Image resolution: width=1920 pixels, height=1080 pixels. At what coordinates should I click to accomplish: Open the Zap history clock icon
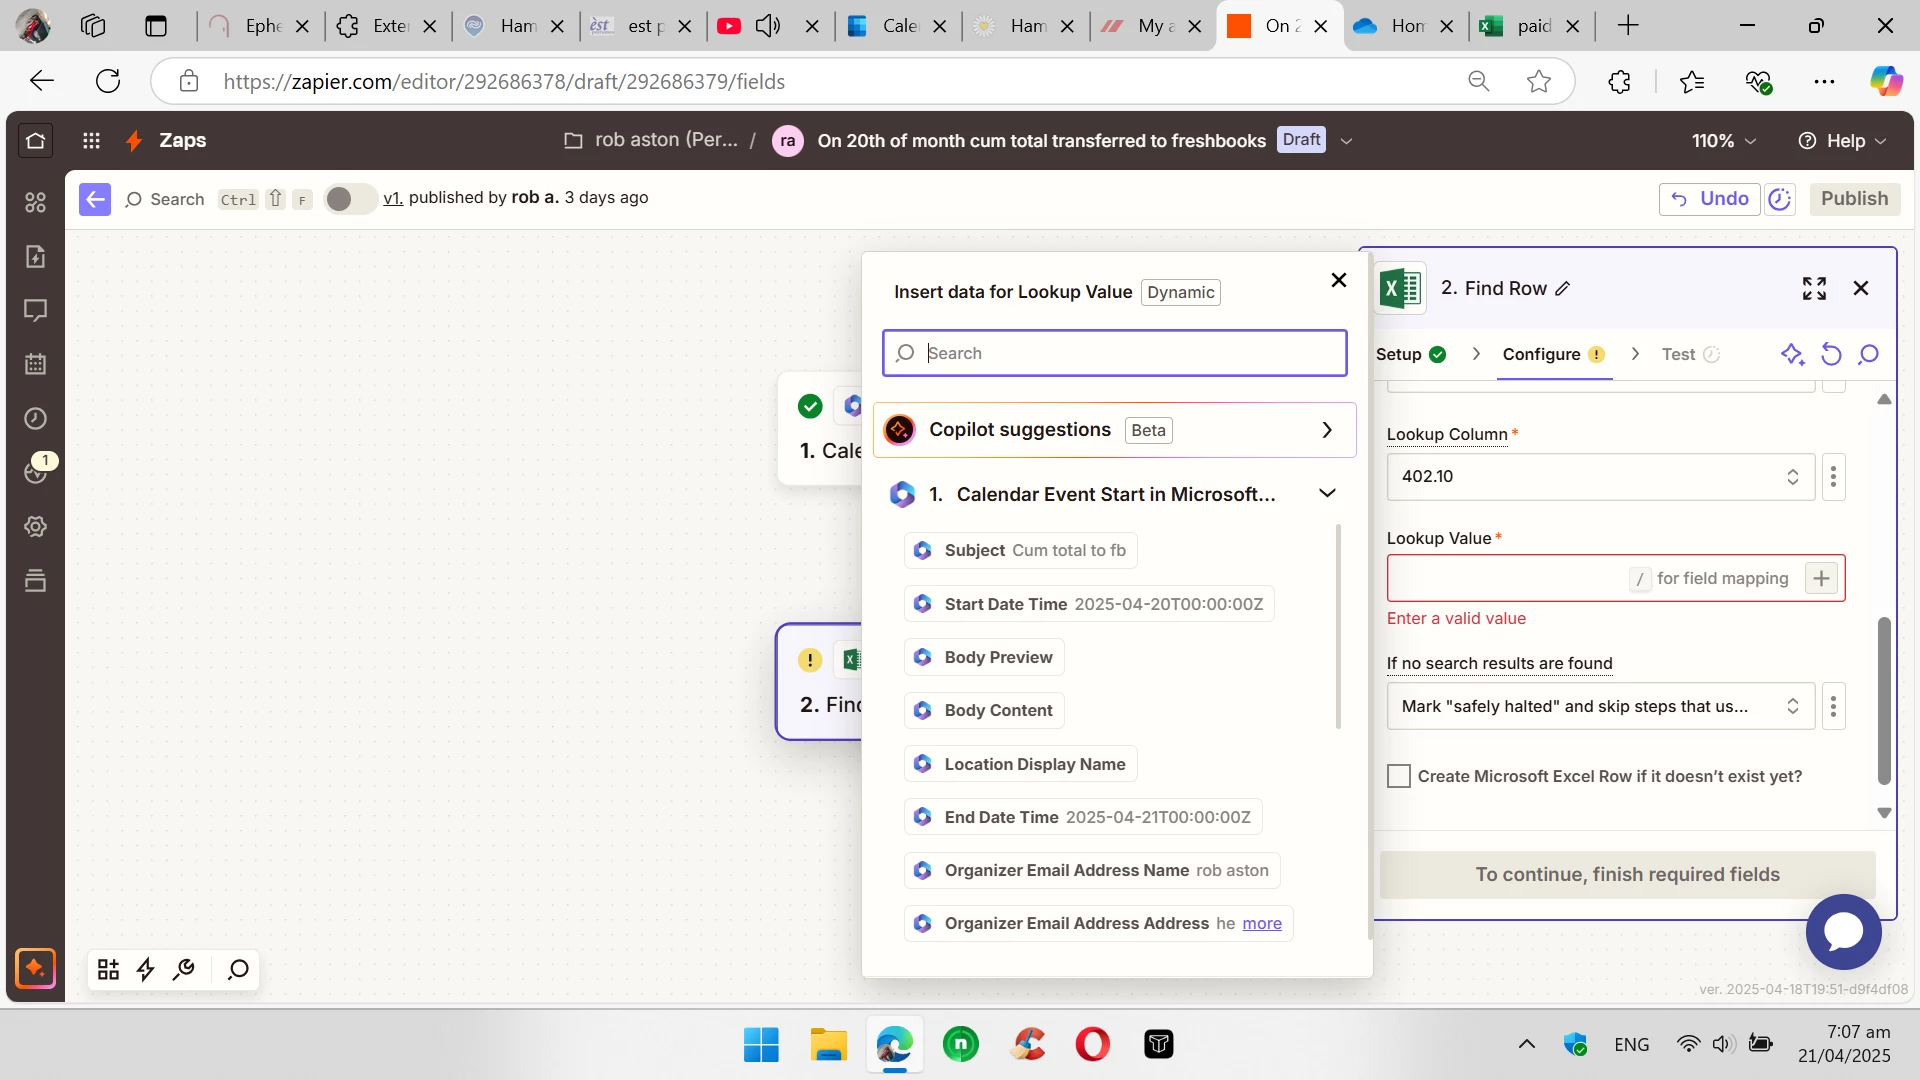click(x=36, y=419)
